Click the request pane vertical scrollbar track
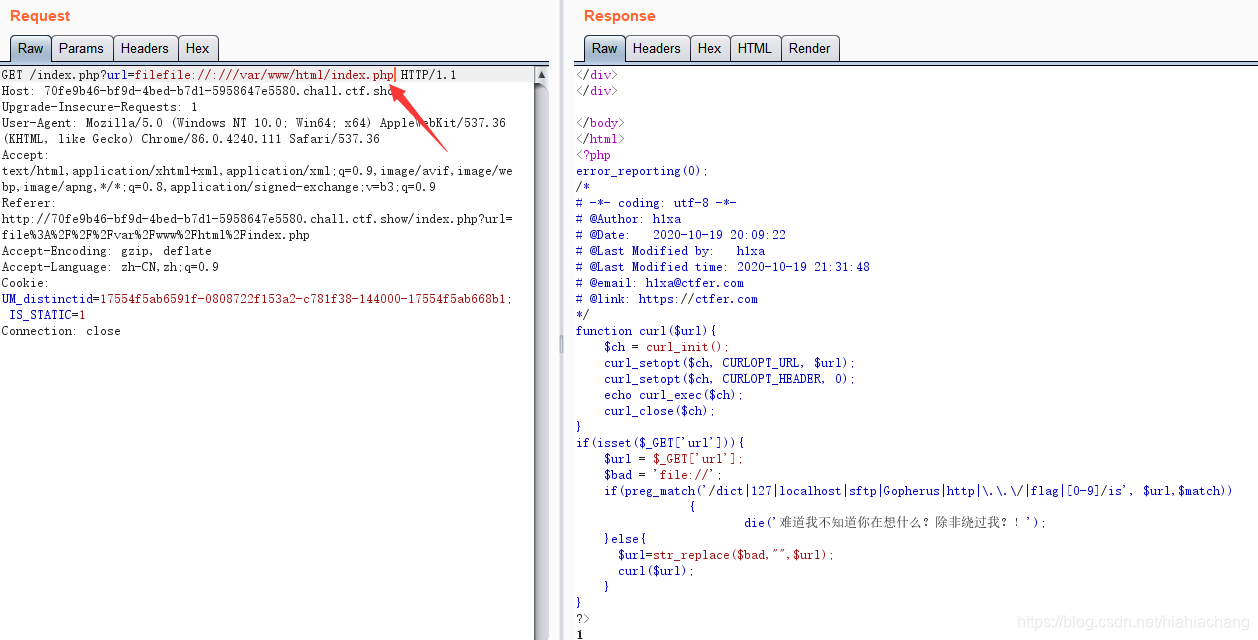 (541, 360)
